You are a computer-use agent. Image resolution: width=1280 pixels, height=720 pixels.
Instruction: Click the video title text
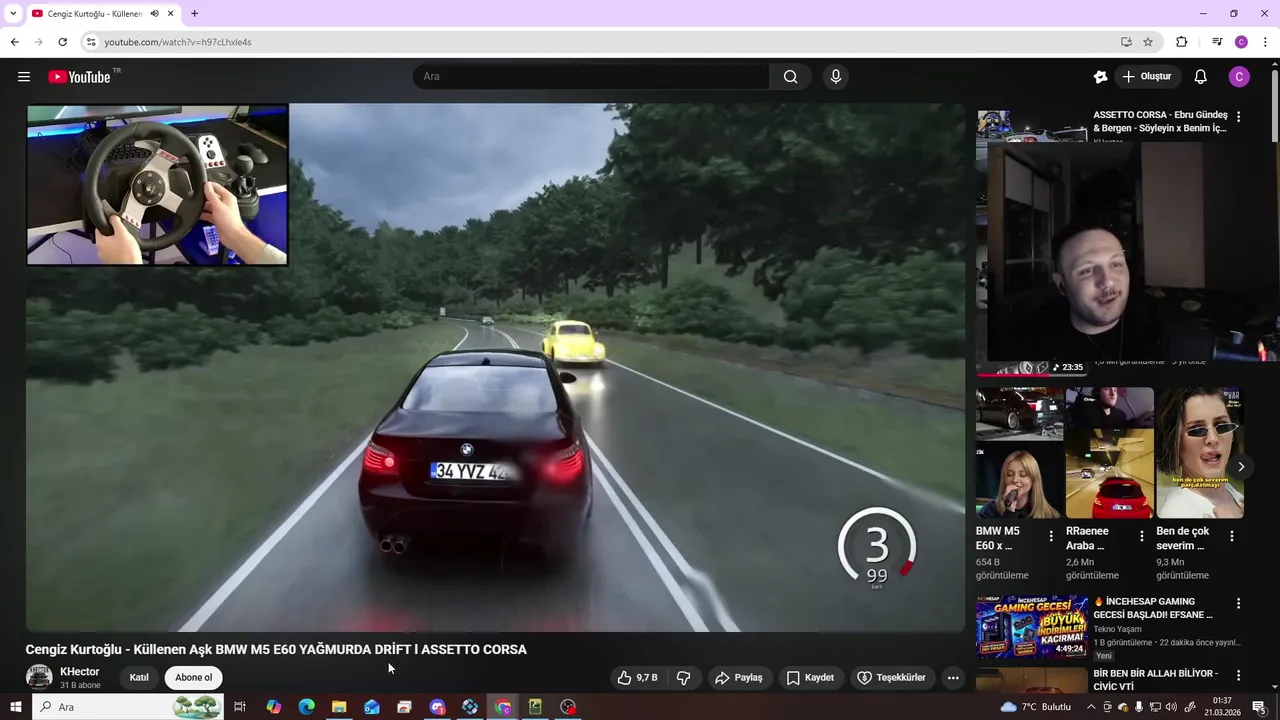(x=276, y=650)
